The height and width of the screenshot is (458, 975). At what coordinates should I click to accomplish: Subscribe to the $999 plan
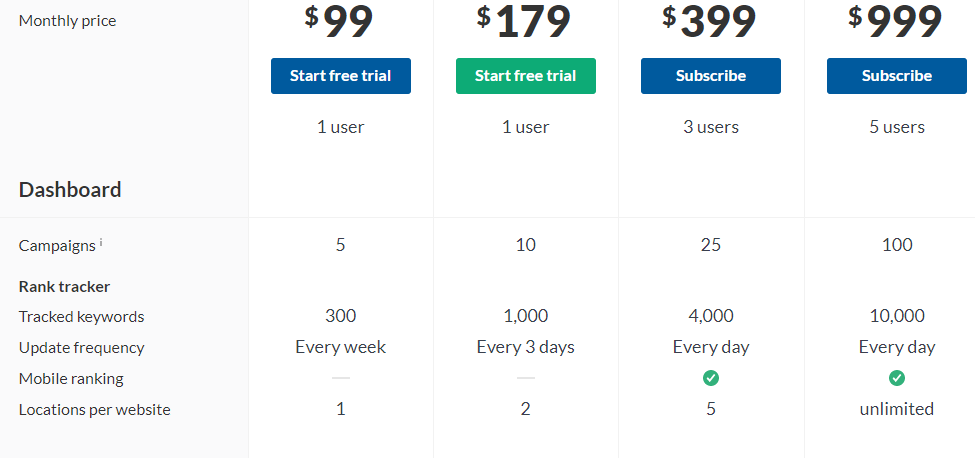click(897, 76)
